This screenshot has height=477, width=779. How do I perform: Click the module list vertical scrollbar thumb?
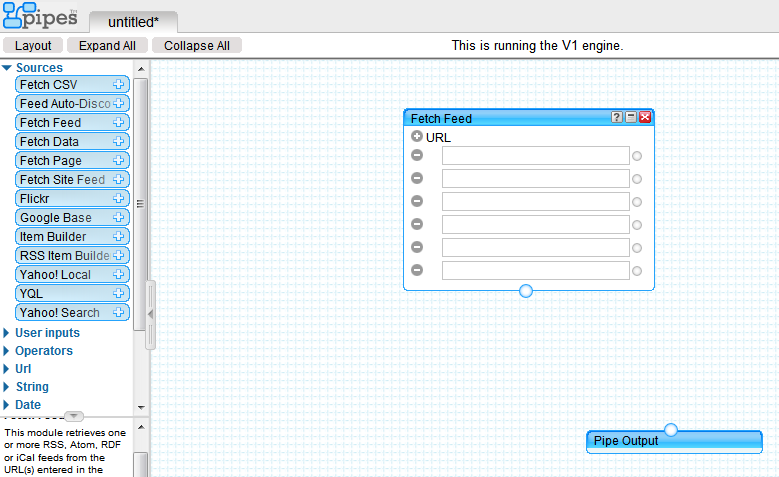click(141, 204)
